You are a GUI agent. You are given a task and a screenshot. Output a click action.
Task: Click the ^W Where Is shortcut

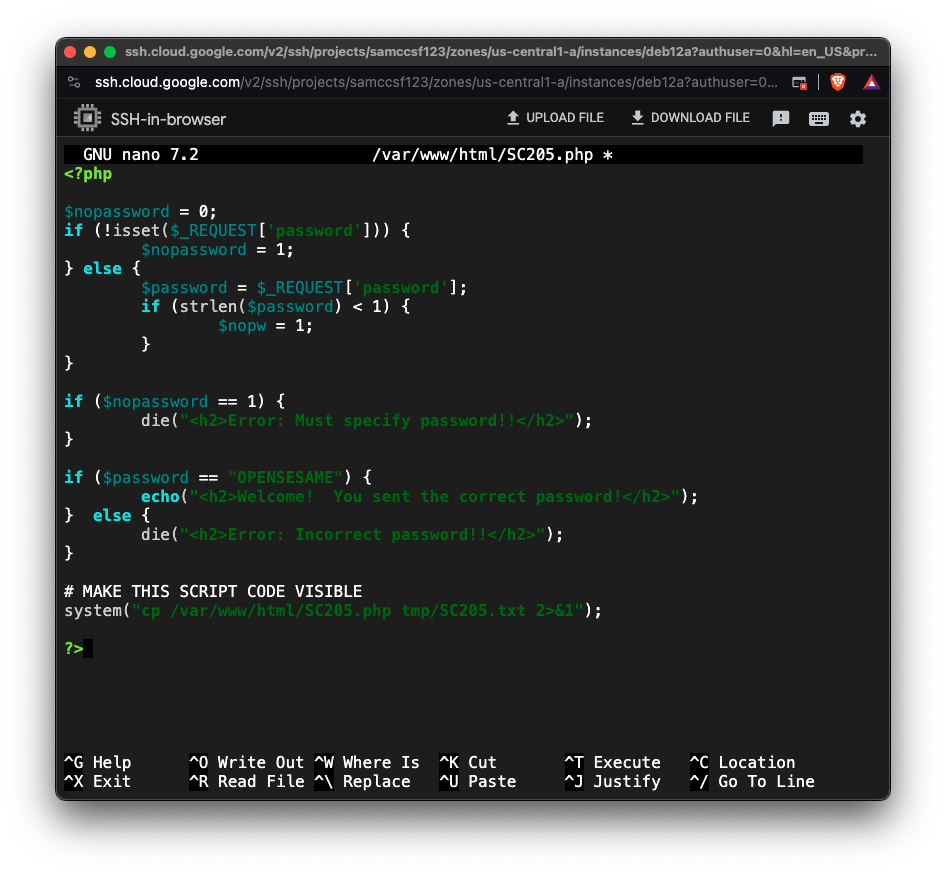[x=367, y=762]
